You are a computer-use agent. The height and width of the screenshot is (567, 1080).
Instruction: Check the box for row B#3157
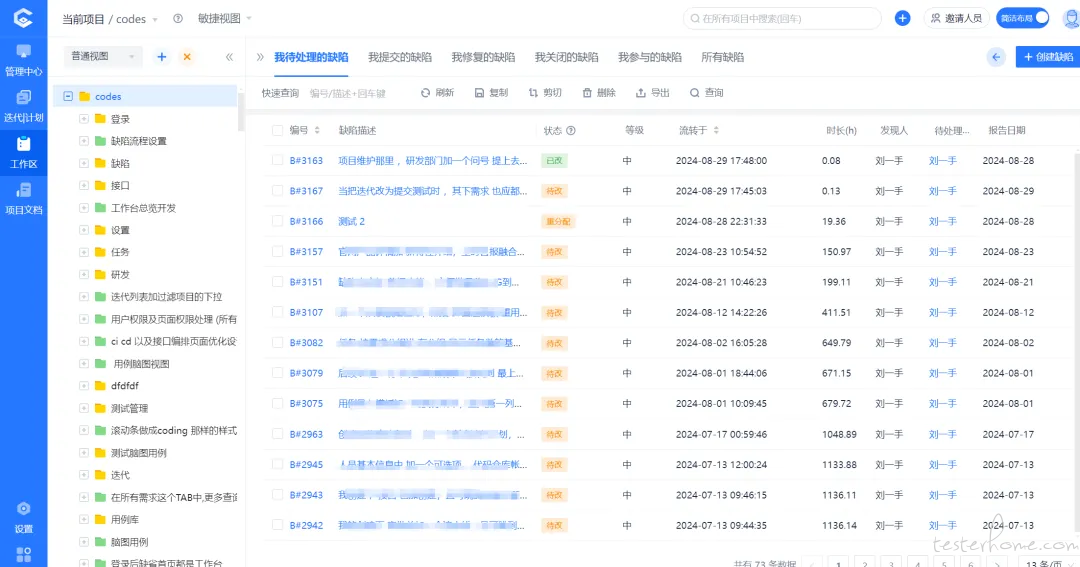pos(277,251)
